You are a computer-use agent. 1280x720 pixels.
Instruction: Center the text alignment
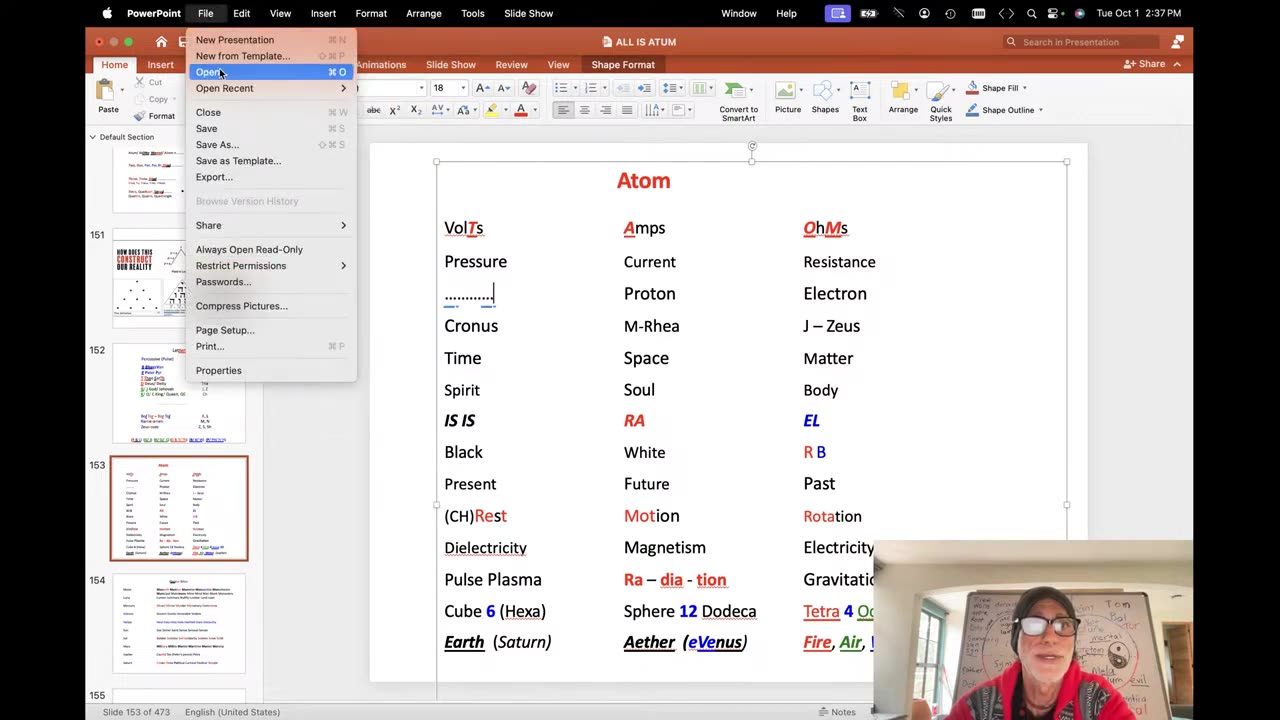tap(585, 110)
